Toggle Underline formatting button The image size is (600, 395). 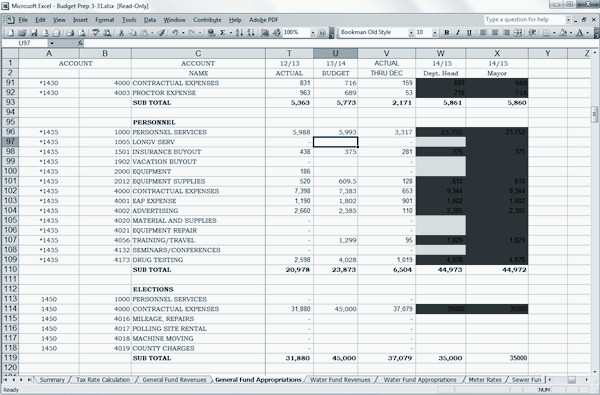click(x=469, y=33)
